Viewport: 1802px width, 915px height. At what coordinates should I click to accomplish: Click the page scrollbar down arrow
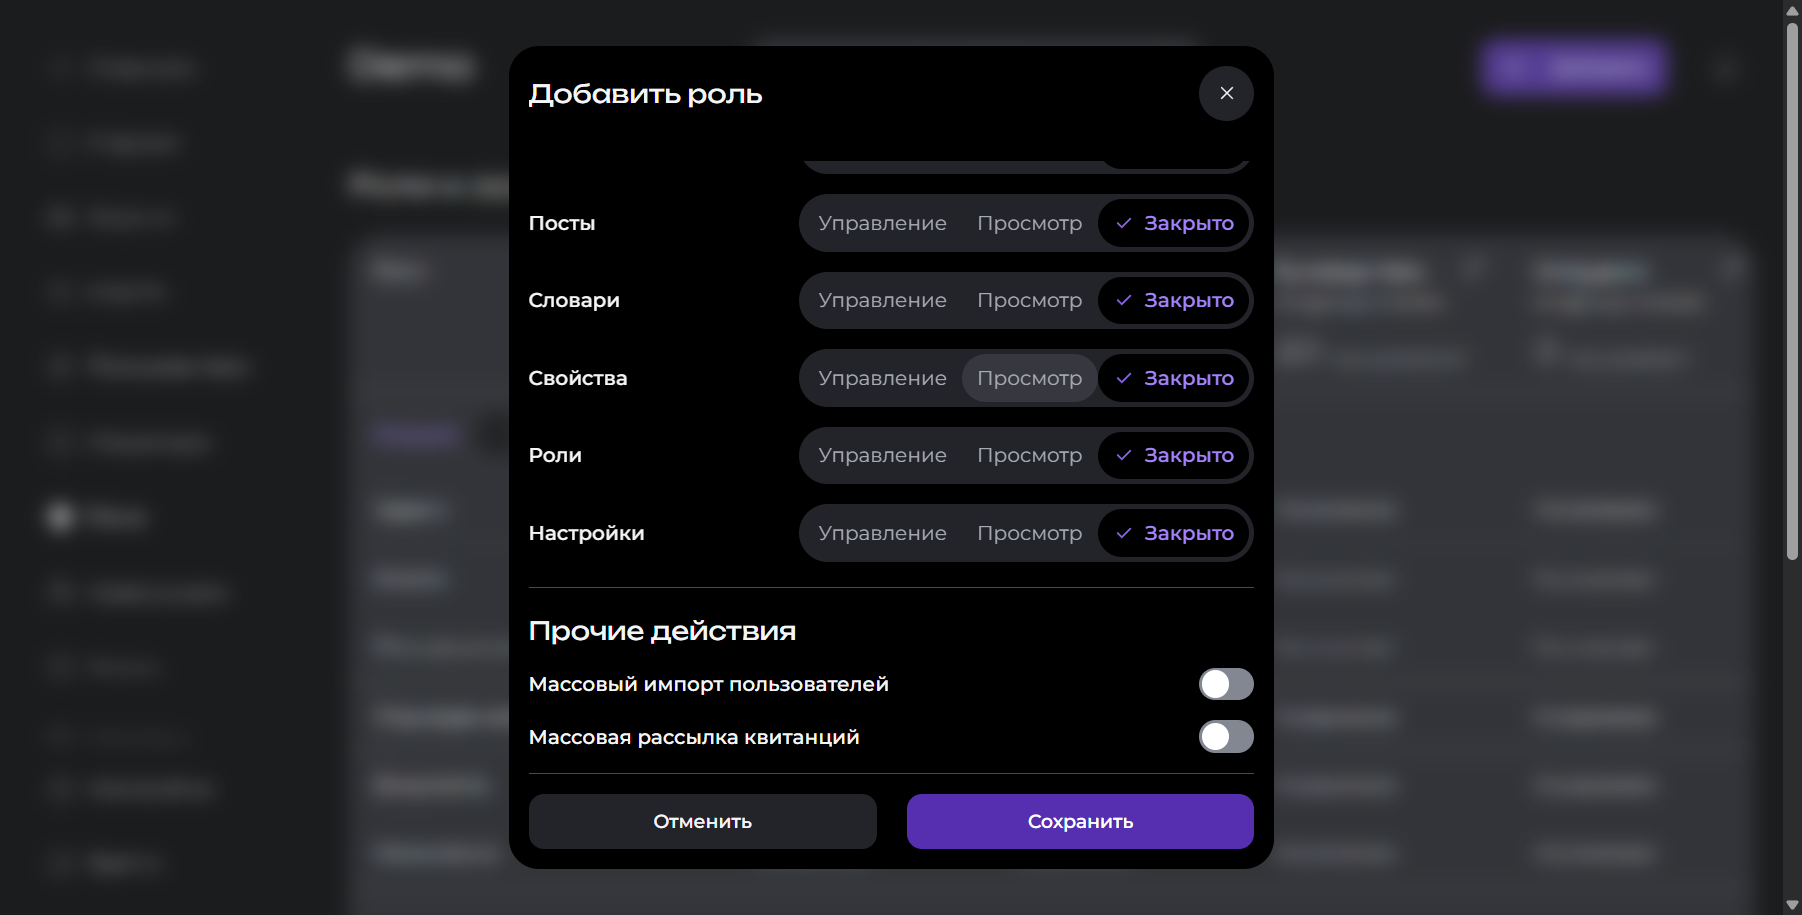point(1792,905)
